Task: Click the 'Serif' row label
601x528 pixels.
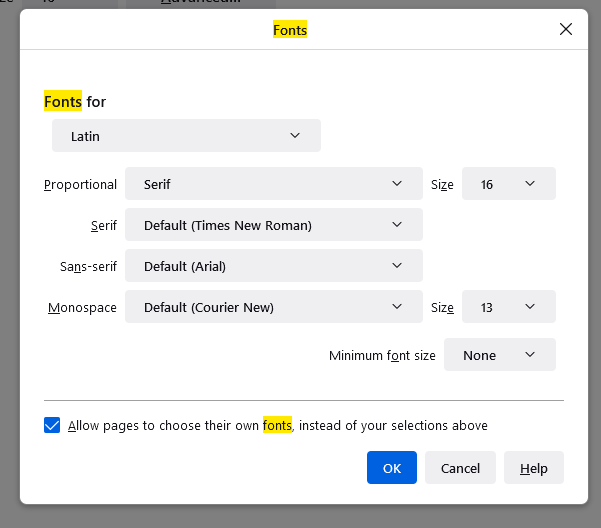Action: 103,226
